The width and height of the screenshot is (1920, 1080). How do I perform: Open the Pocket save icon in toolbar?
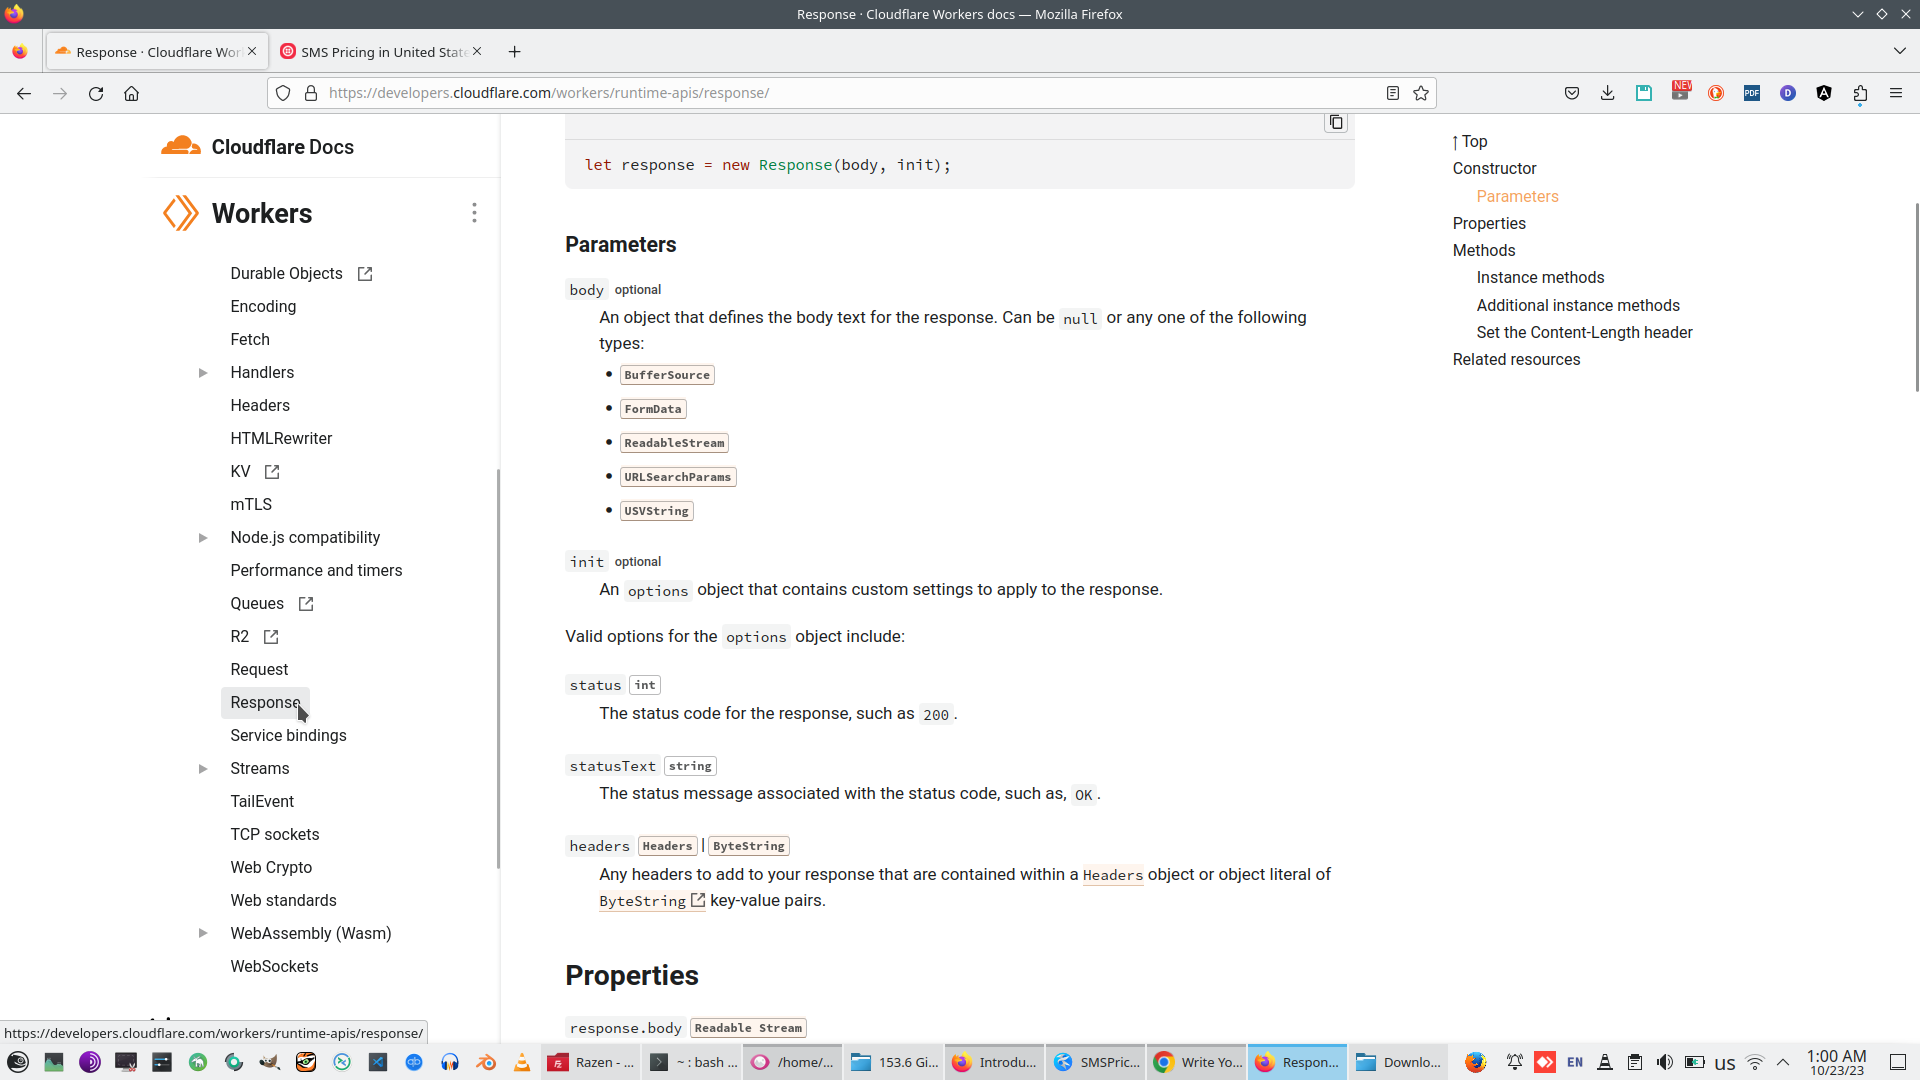pyautogui.click(x=1572, y=93)
